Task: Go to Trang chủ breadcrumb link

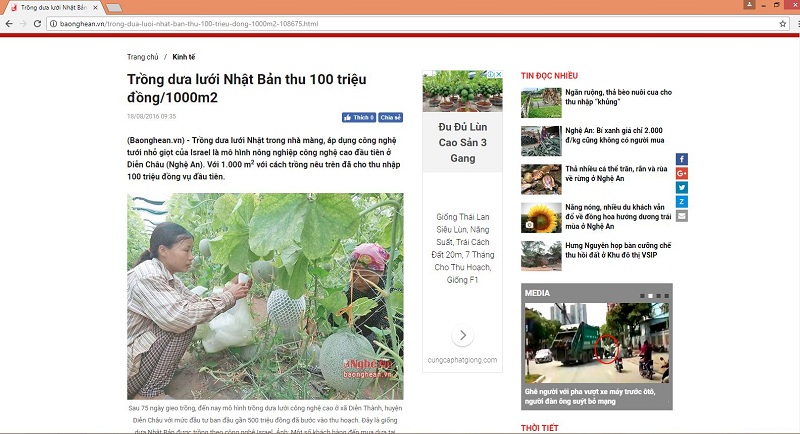Action: click(x=143, y=57)
